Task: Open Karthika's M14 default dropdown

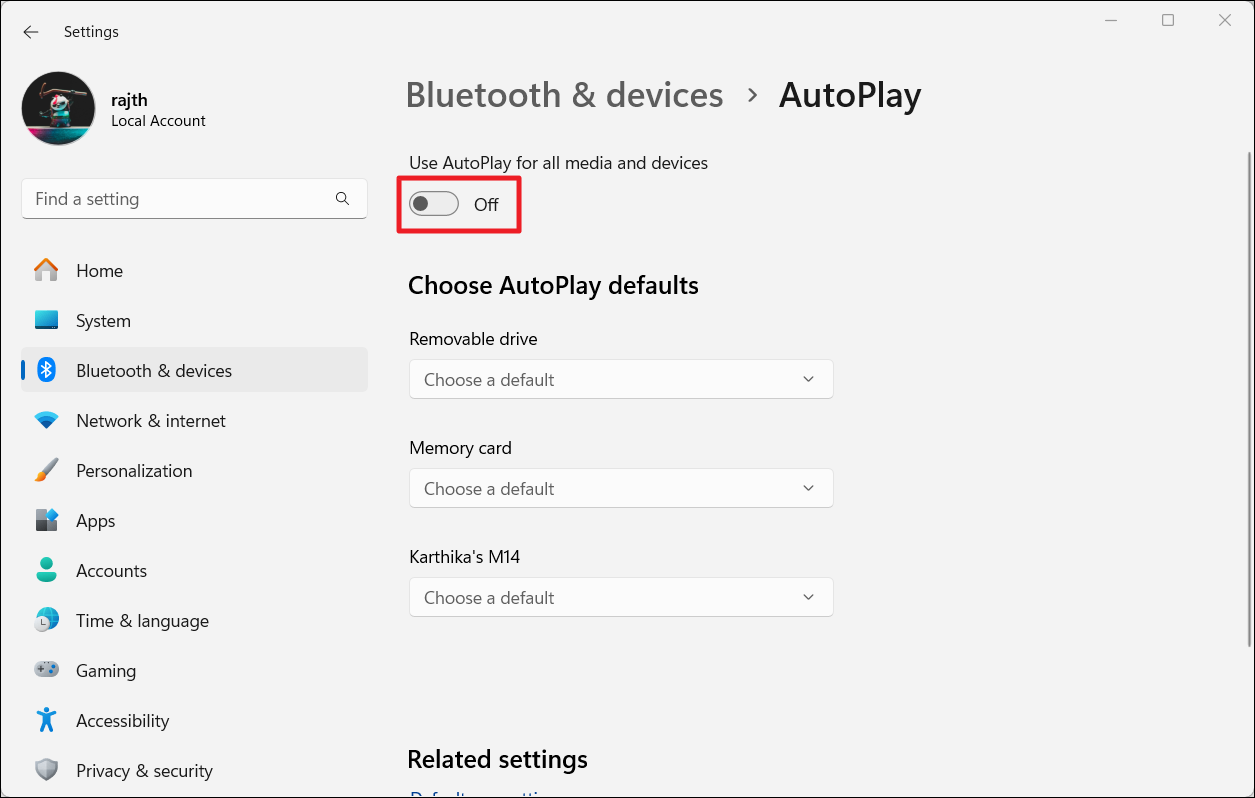Action: point(620,598)
